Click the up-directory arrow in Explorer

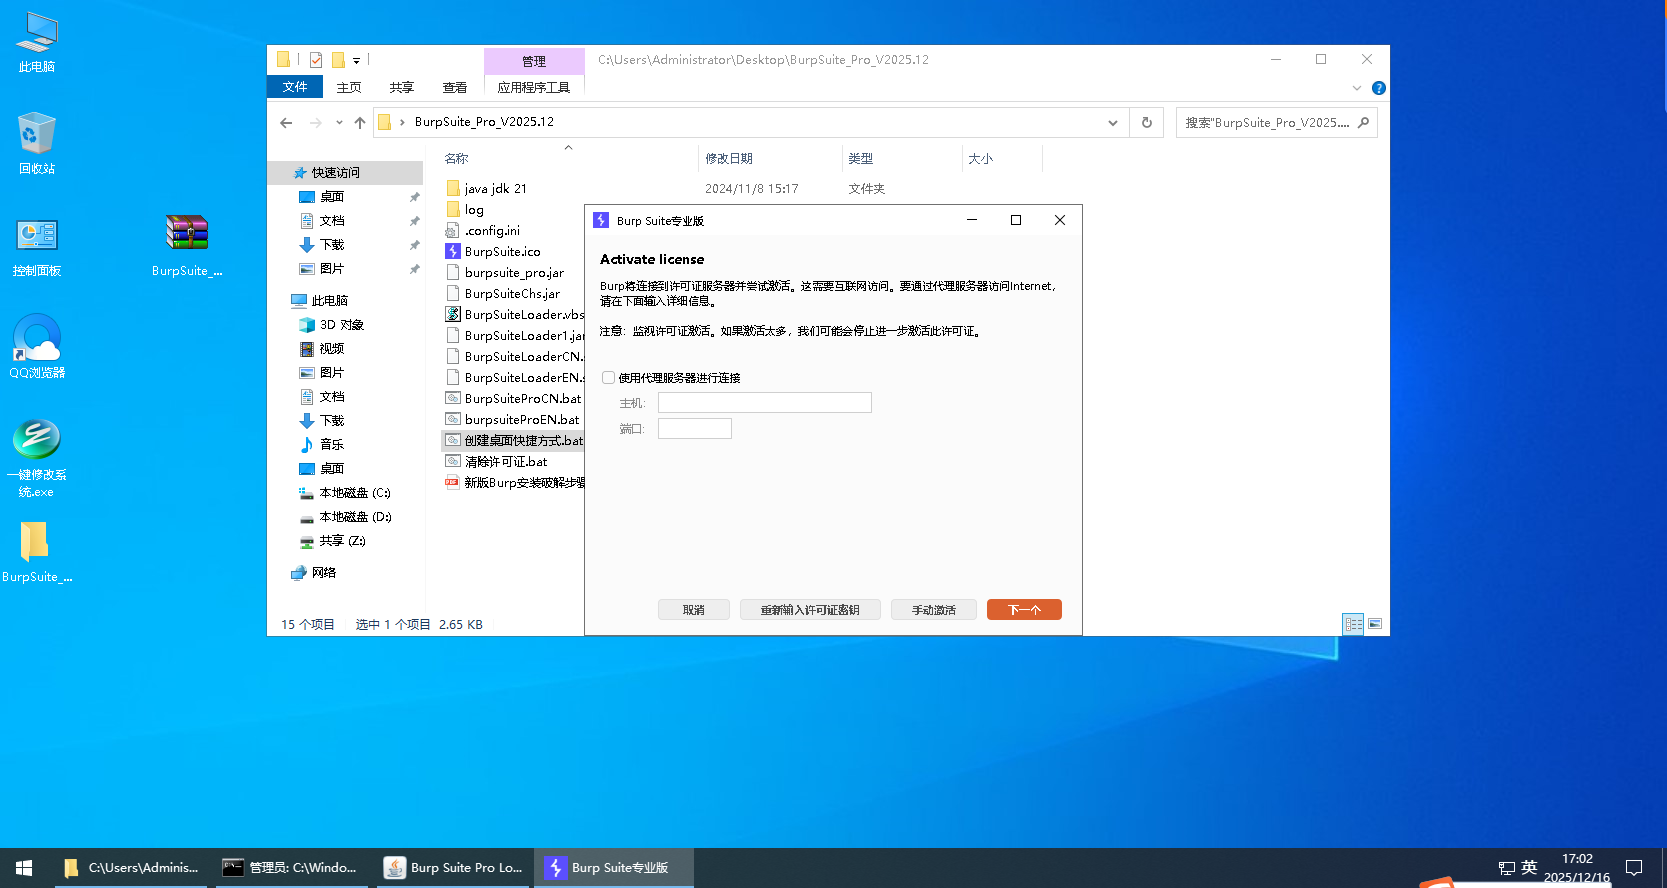pos(360,123)
